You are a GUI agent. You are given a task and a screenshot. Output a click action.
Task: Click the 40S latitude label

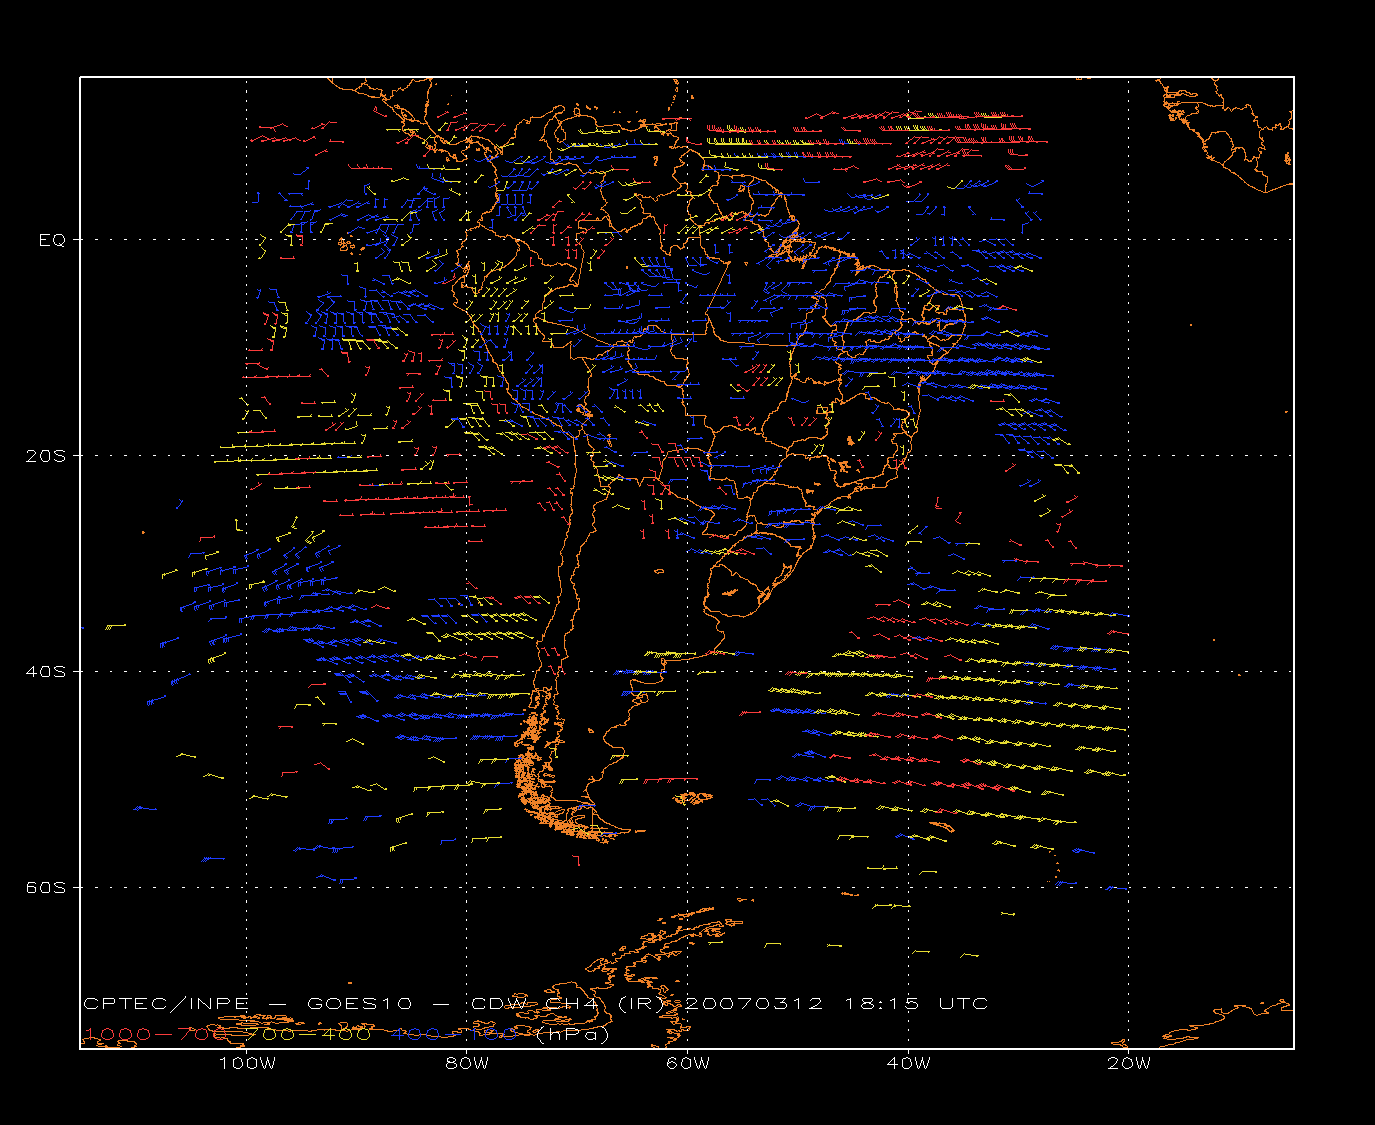point(45,672)
